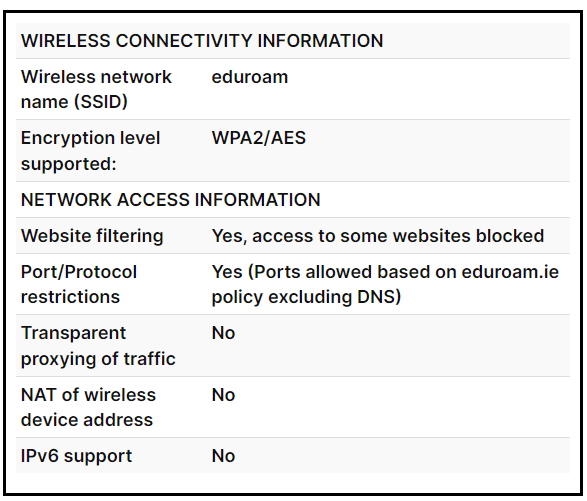Screen dimensions: 587x501
Task: Click the eduroam SSID value
Action: coord(250,77)
